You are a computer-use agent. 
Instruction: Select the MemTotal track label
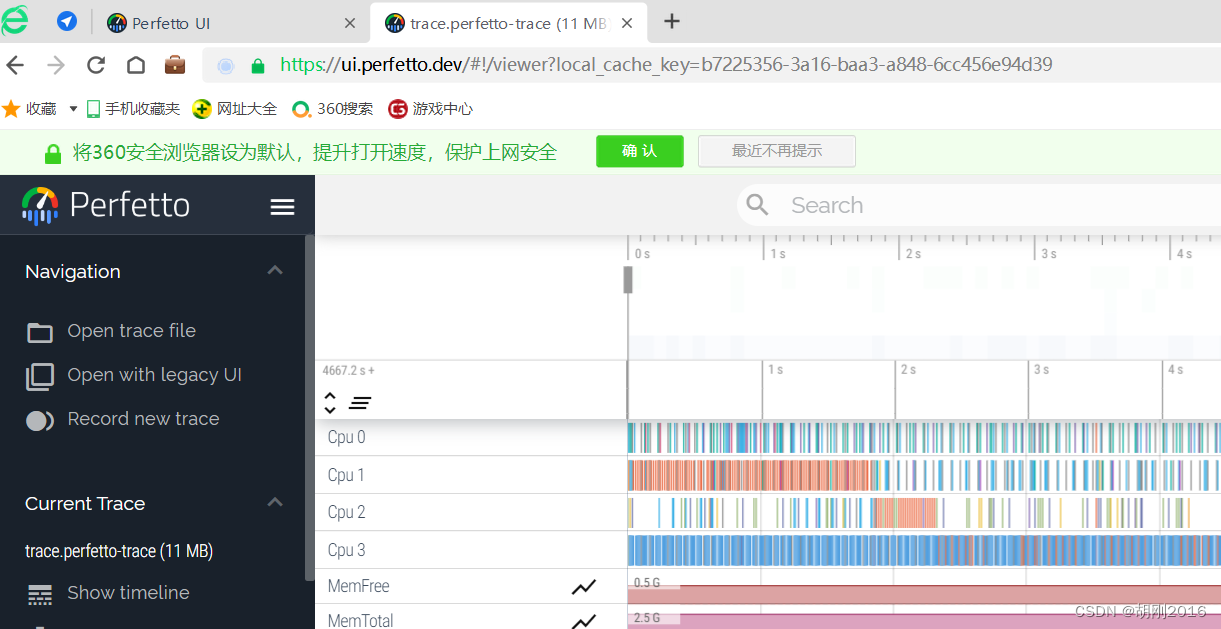pos(360,621)
